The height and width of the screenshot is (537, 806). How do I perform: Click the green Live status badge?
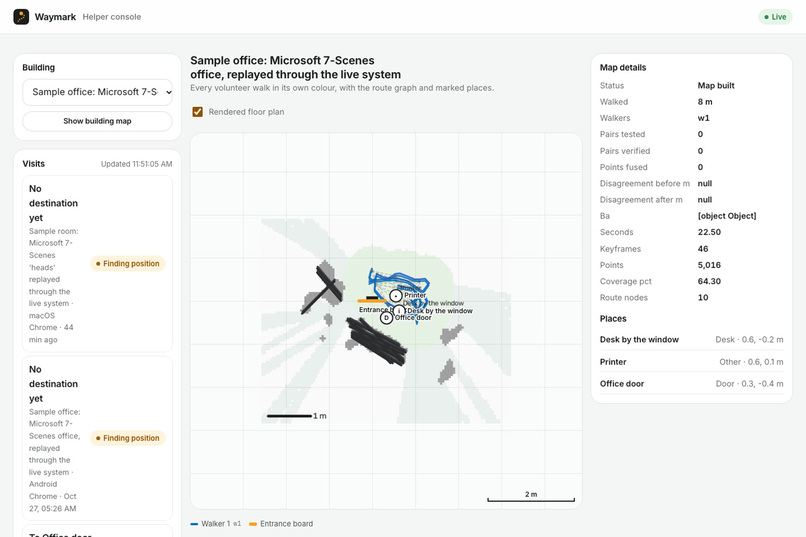click(x=775, y=17)
